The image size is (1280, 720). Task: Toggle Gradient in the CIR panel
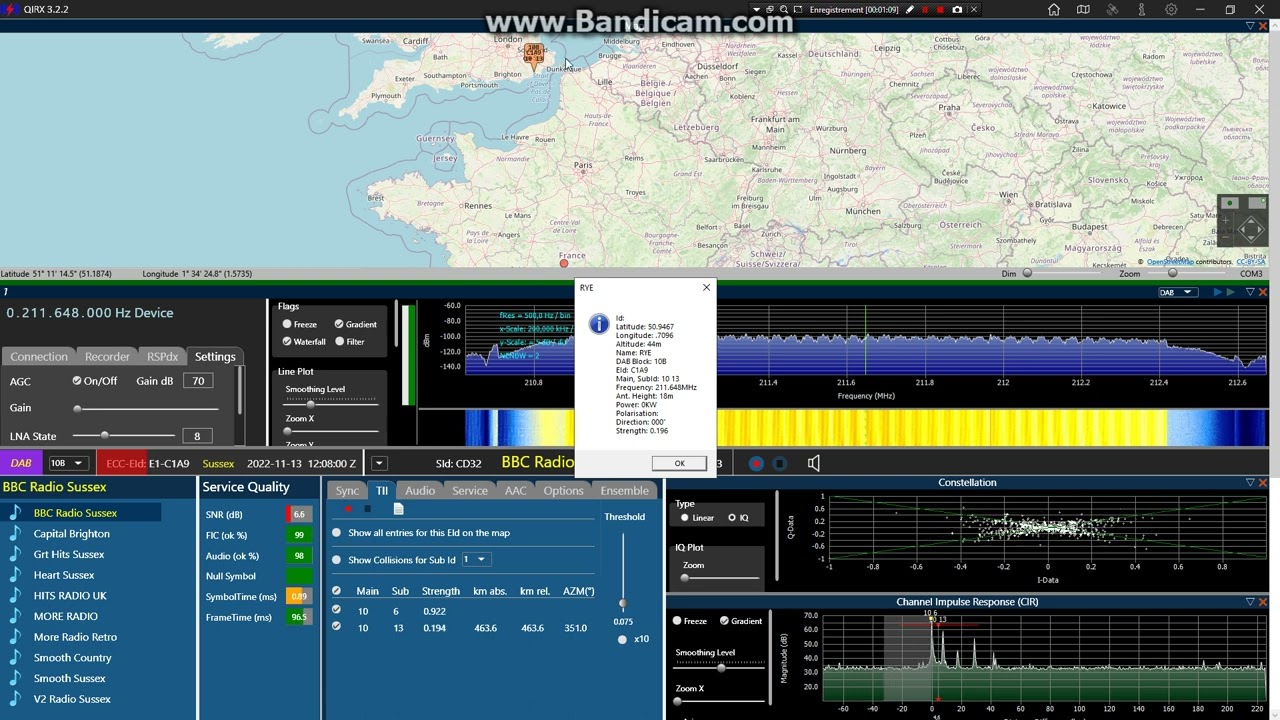click(x=724, y=621)
